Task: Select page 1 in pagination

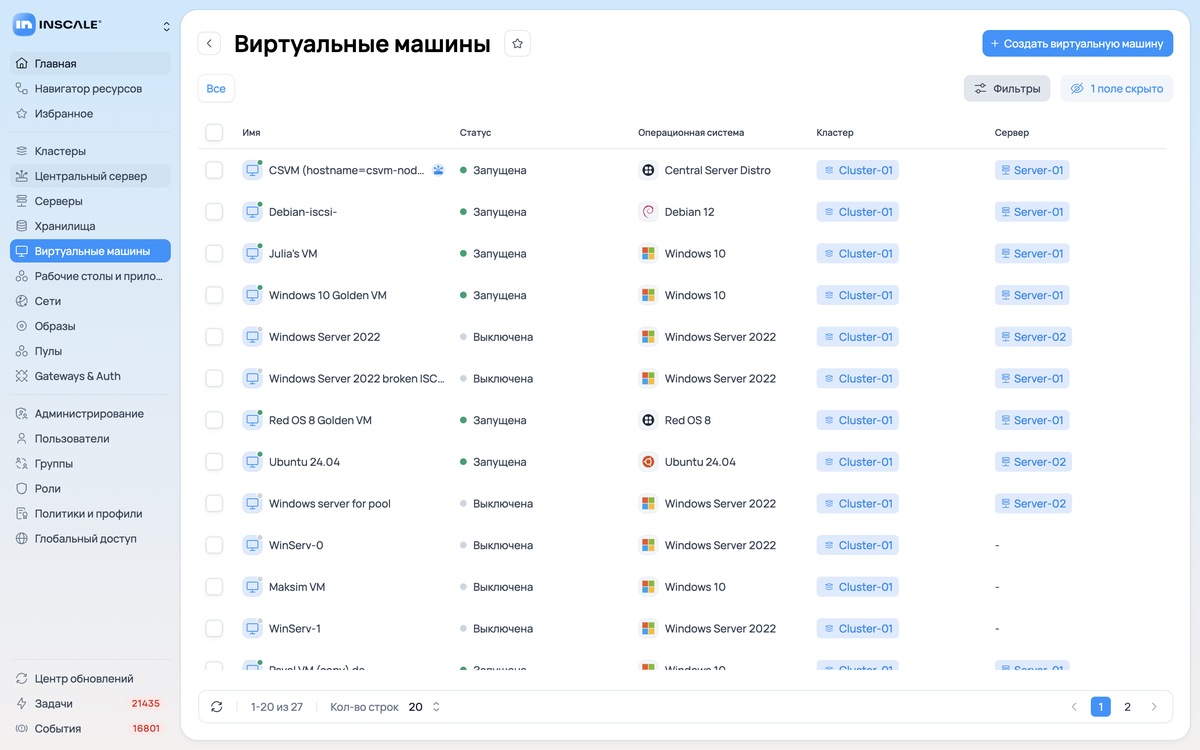Action: (x=1100, y=707)
